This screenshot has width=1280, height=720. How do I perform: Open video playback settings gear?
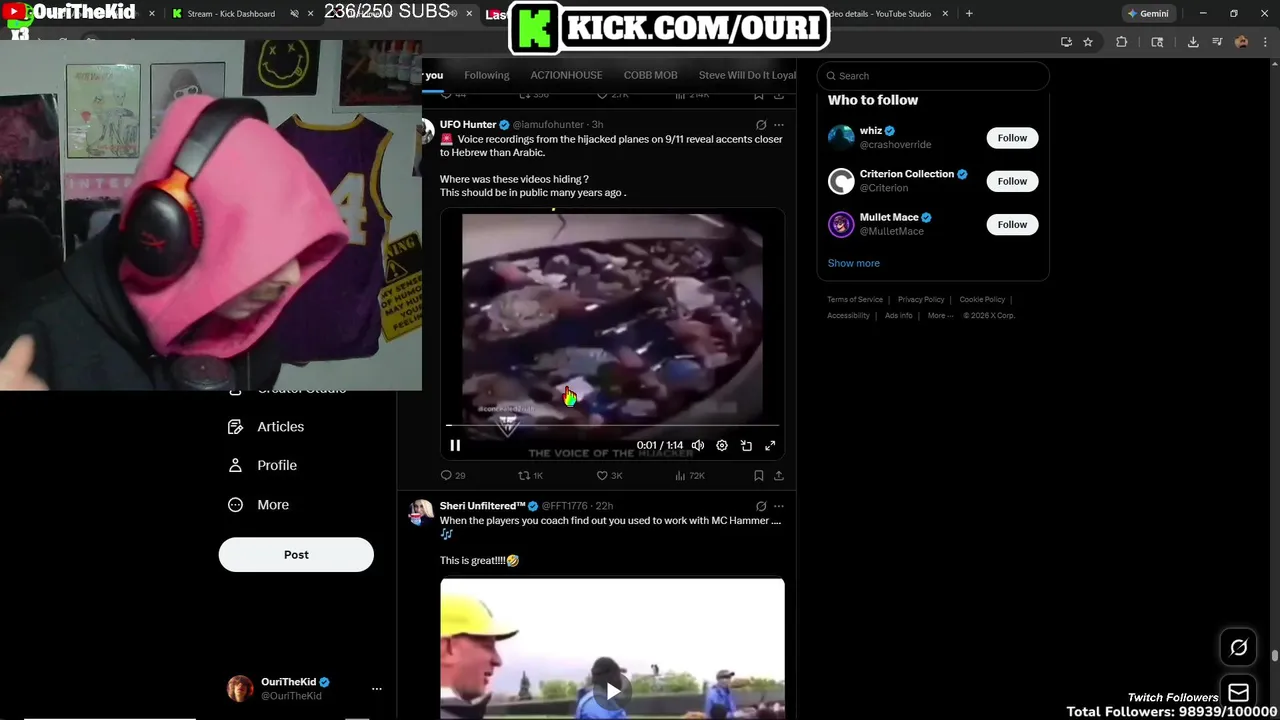(x=722, y=446)
